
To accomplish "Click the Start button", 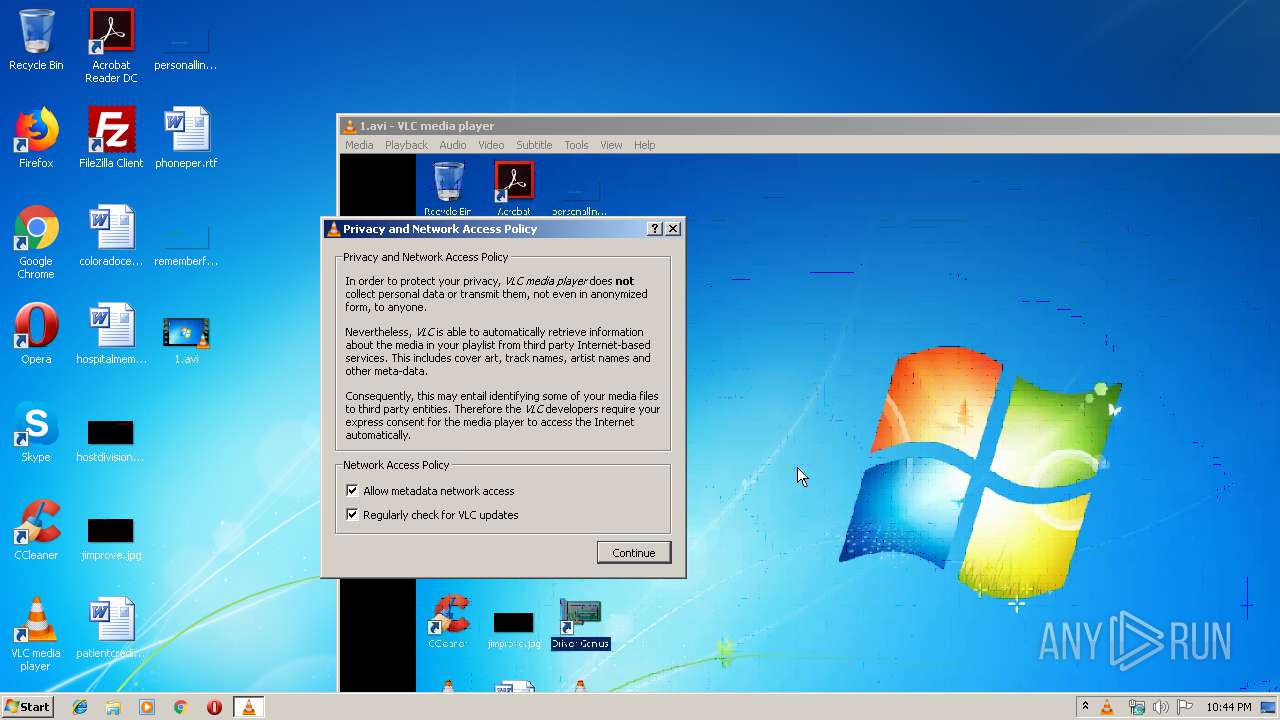I will click(x=27, y=707).
